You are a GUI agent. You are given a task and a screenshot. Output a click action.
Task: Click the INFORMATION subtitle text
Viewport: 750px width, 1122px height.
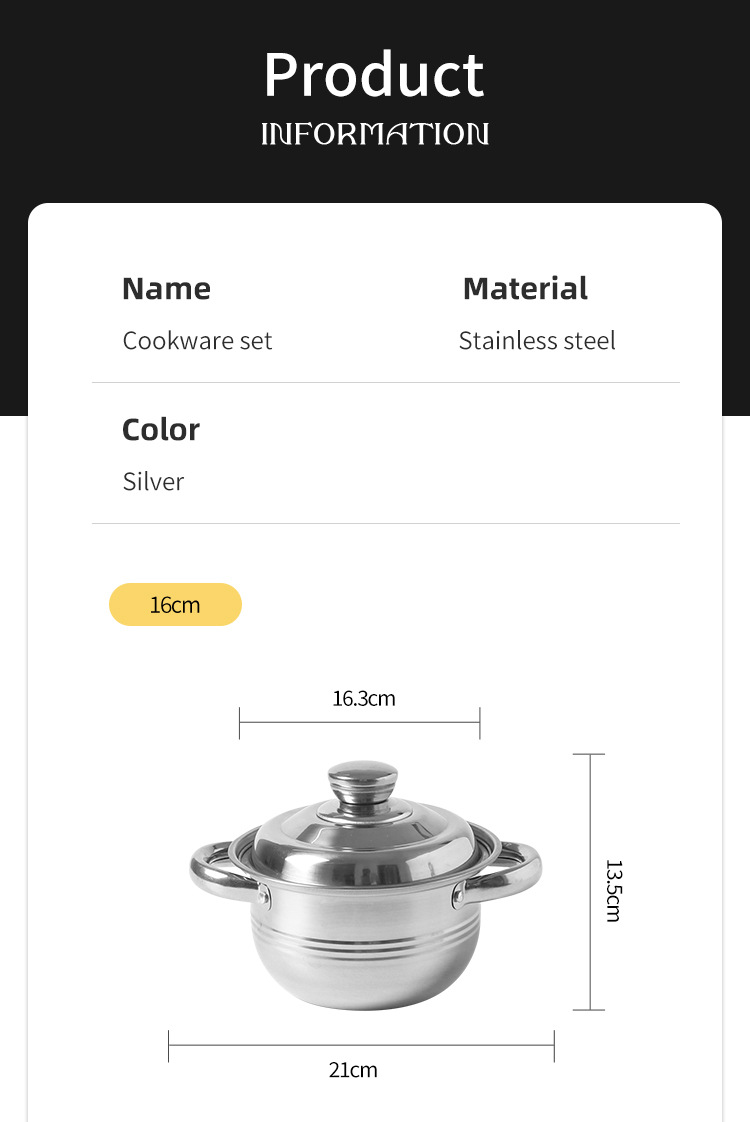(375, 134)
